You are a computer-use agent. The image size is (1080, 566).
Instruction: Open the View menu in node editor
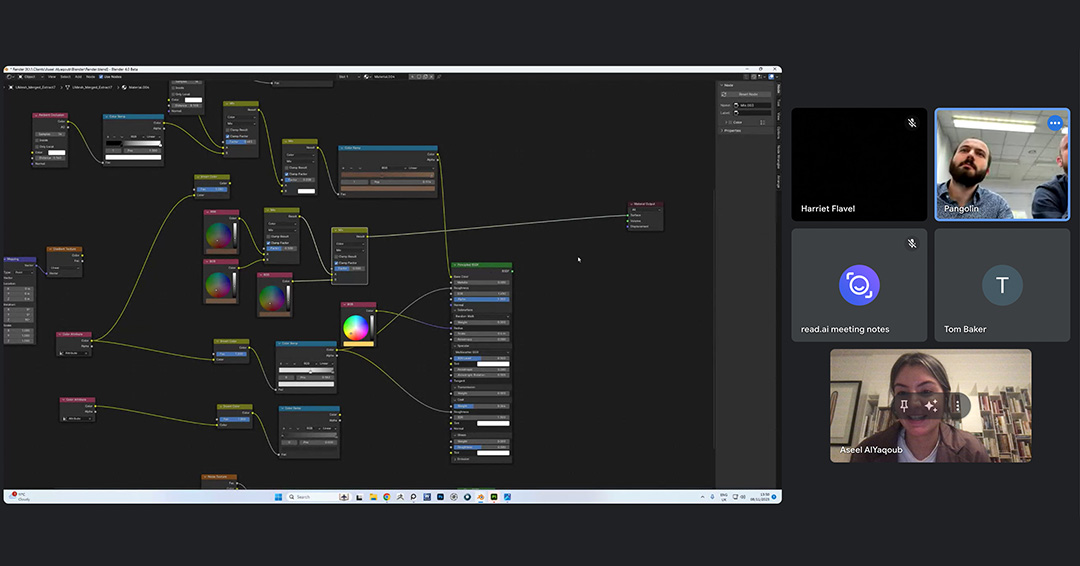tap(53, 76)
